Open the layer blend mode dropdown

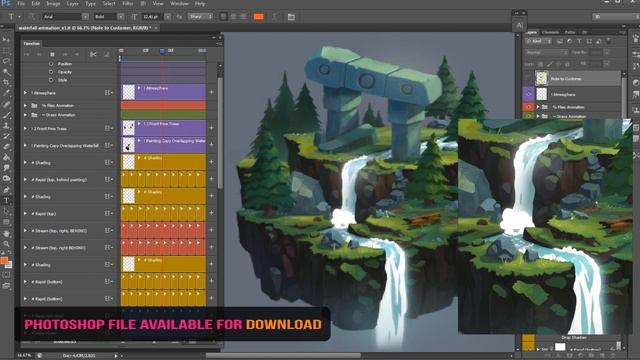point(547,53)
